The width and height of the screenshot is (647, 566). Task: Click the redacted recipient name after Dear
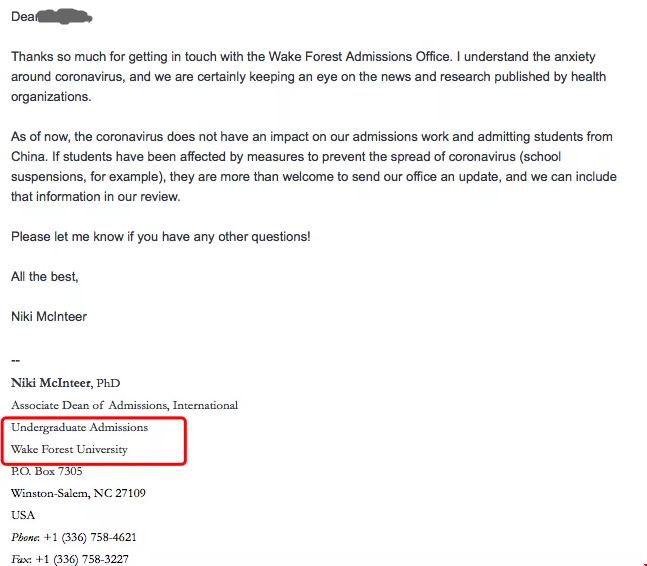coord(64,17)
